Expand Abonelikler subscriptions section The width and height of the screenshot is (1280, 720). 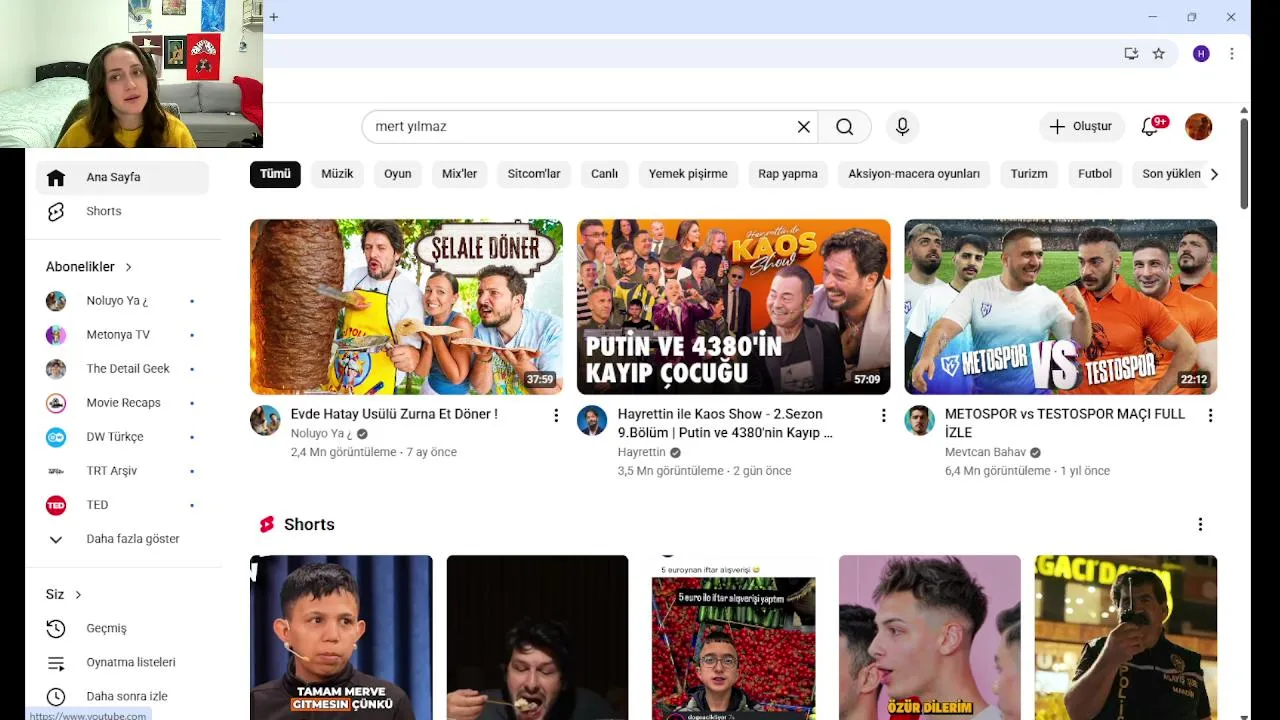click(89, 267)
